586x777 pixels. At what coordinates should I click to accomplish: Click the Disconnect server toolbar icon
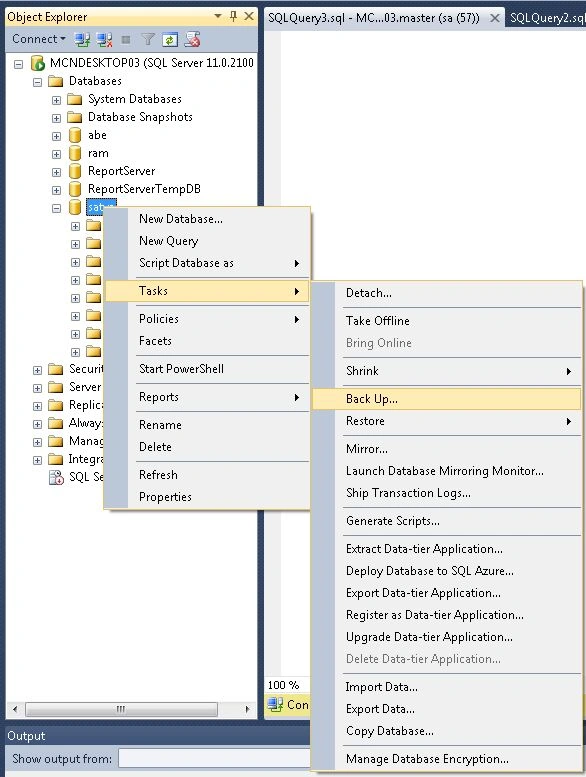104,39
